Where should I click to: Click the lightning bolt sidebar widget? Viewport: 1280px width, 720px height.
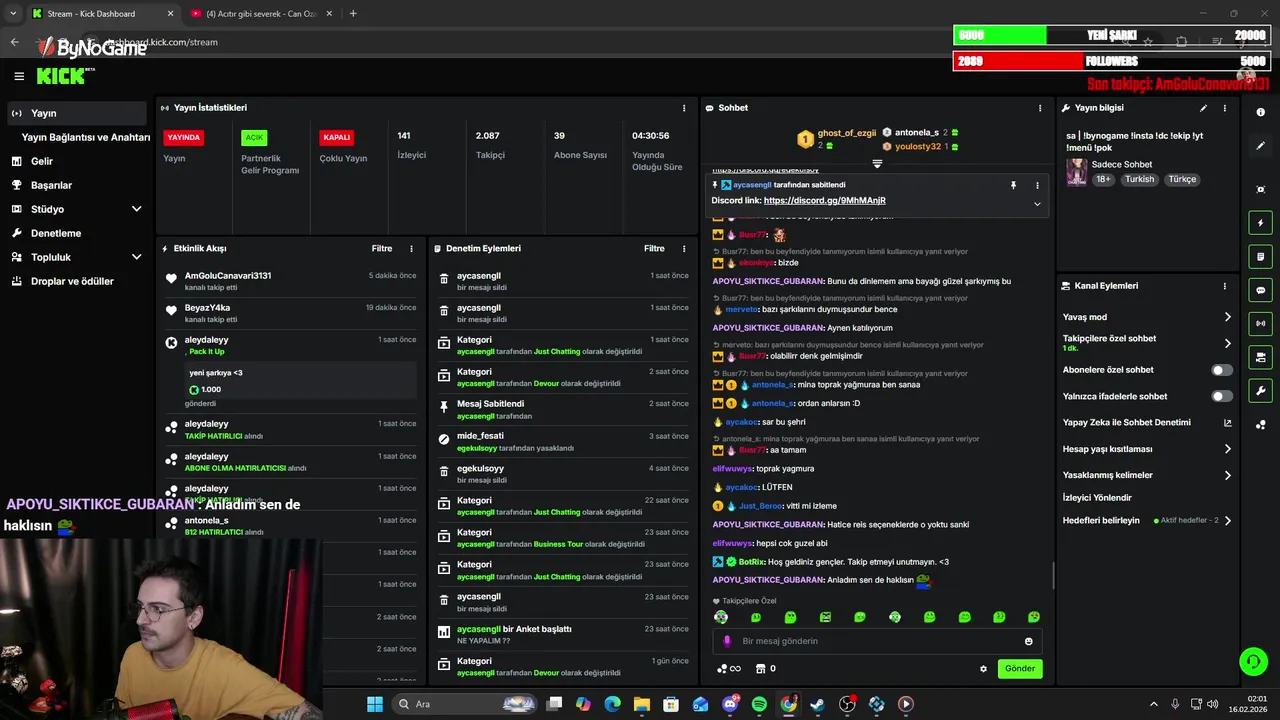(x=1261, y=223)
